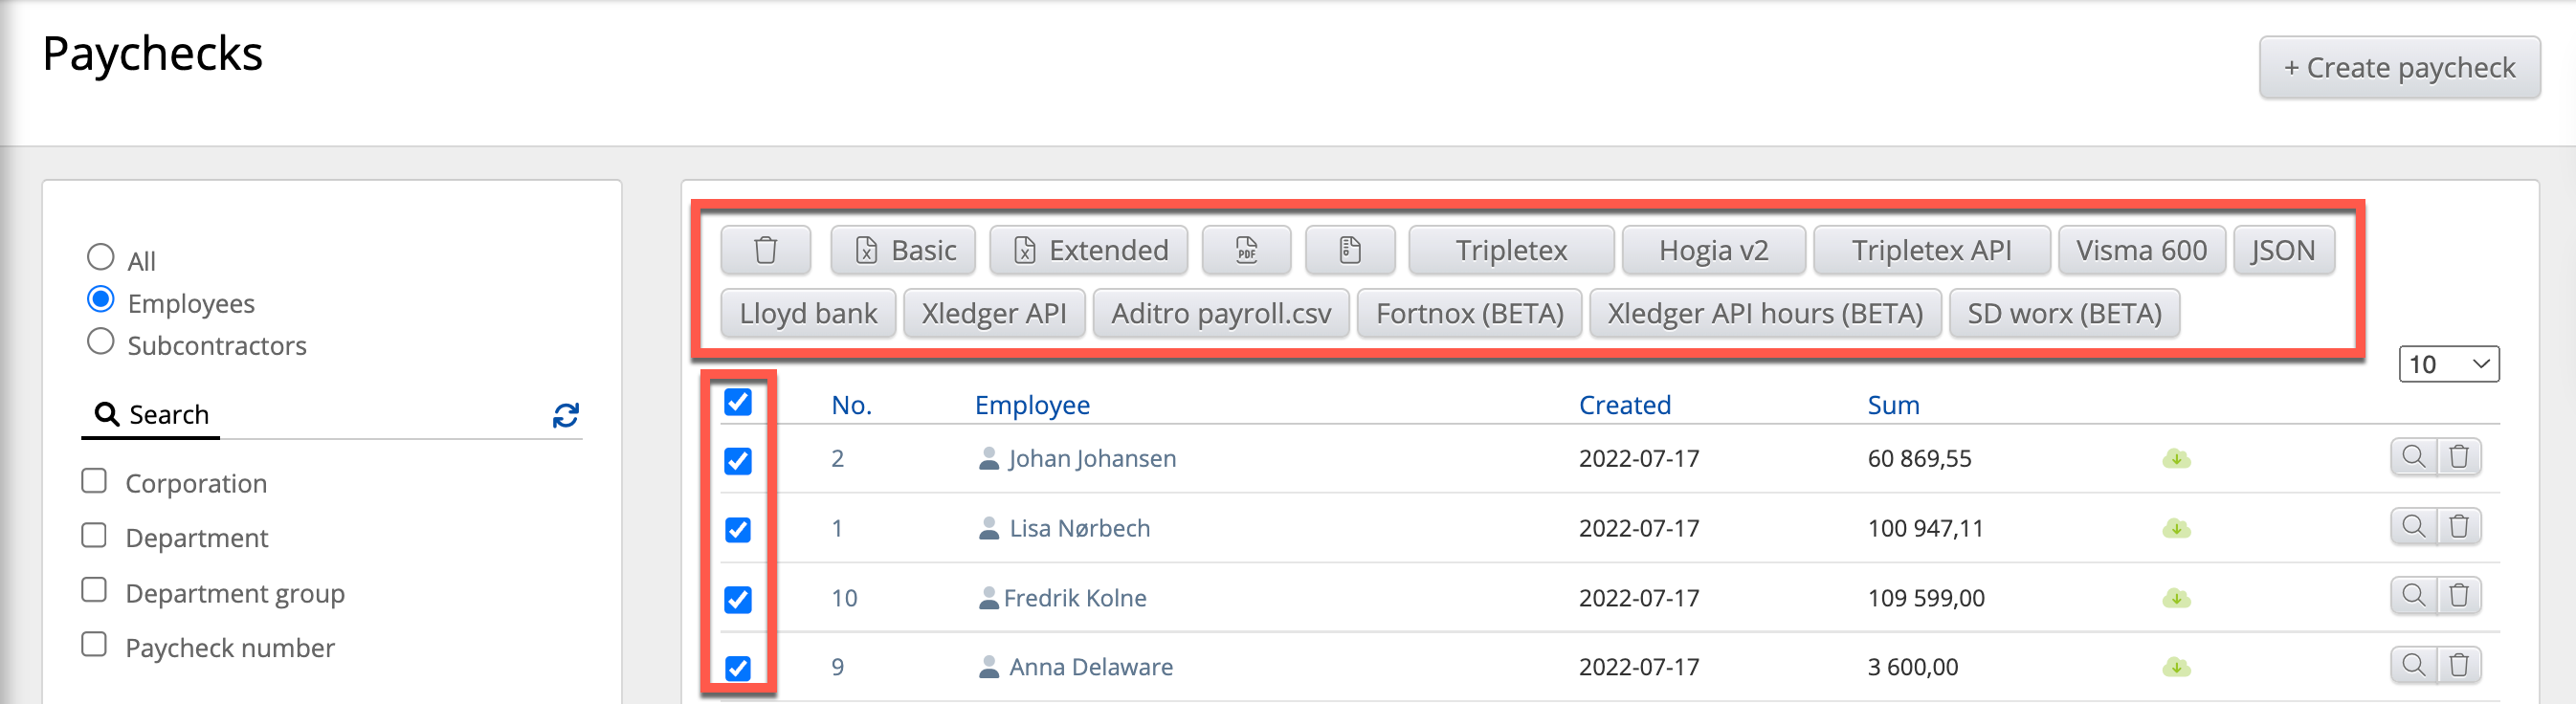
Task: Click the bulk delete trash icon in toolbar
Action: click(x=765, y=250)
